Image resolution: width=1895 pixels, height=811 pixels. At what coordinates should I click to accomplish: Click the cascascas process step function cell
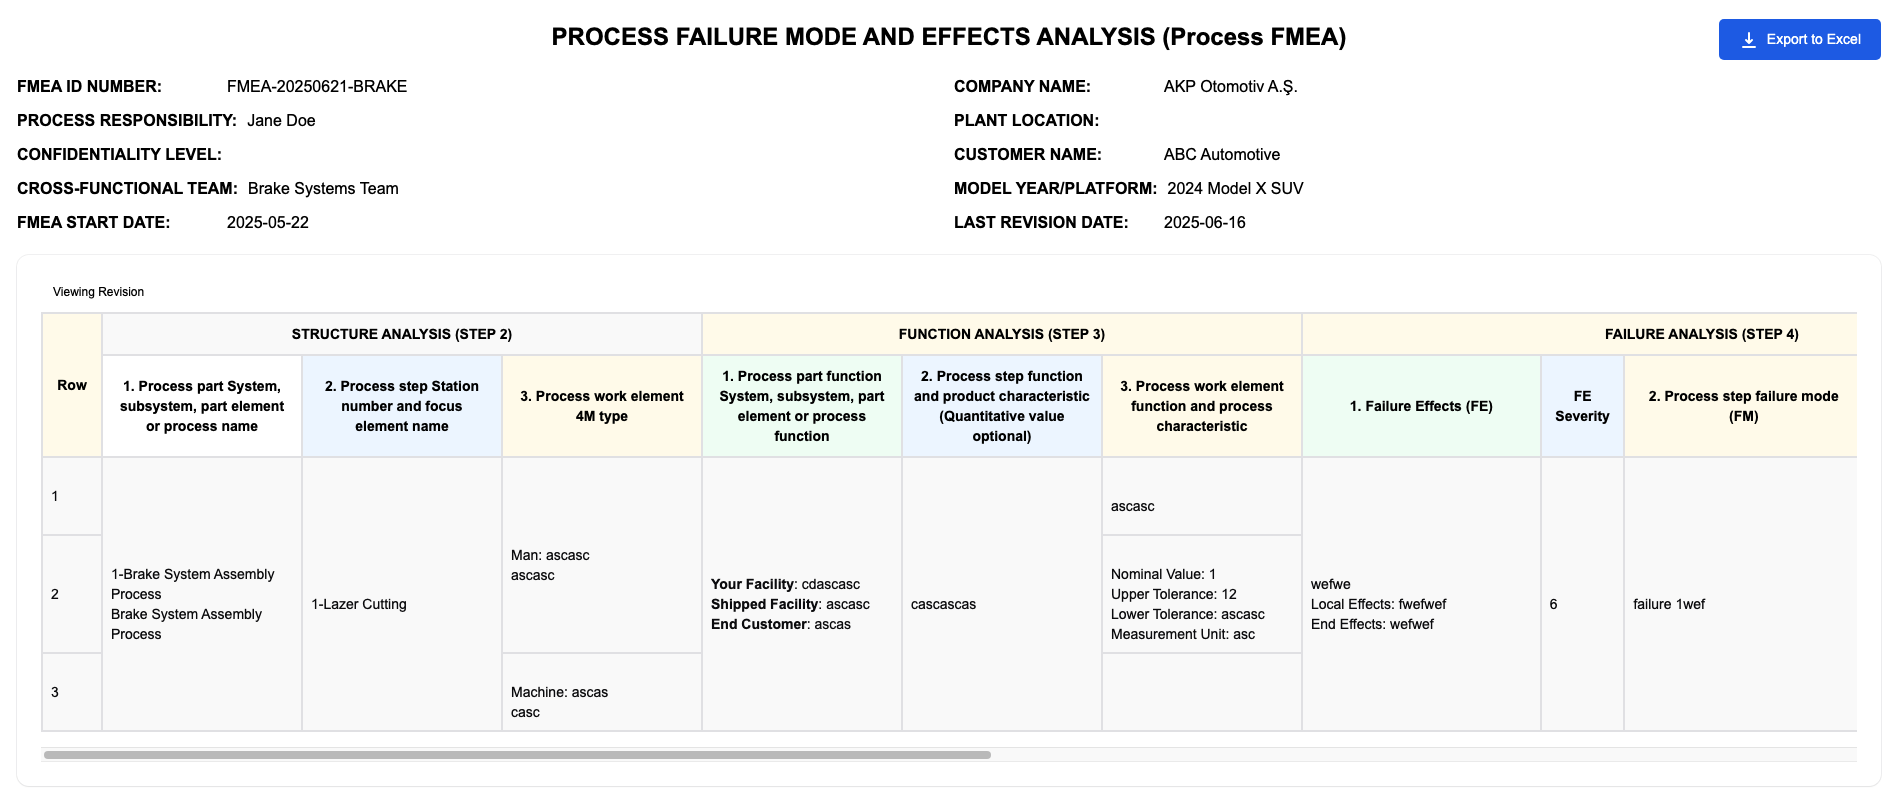[1002, 594]
